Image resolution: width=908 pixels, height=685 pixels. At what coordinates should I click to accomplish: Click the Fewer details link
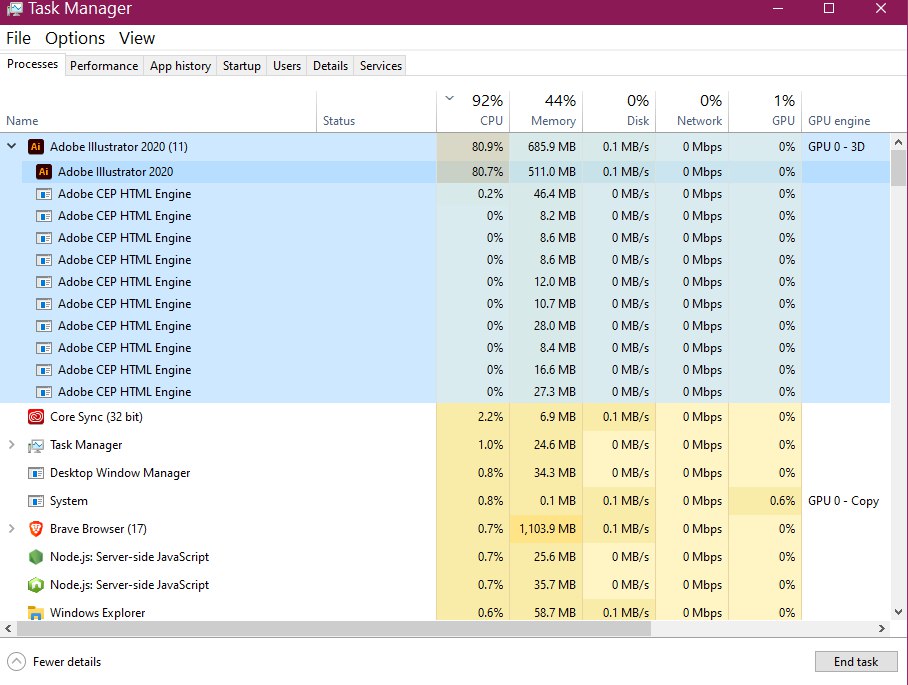[67, 661]
